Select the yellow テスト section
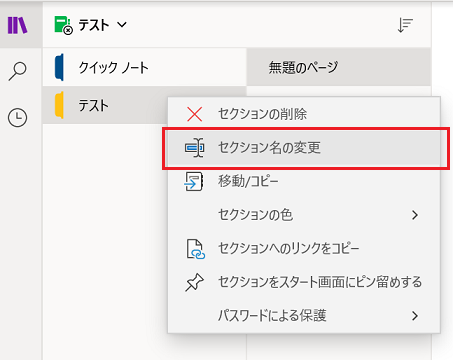The image size is (453, 360). point(105,105)
